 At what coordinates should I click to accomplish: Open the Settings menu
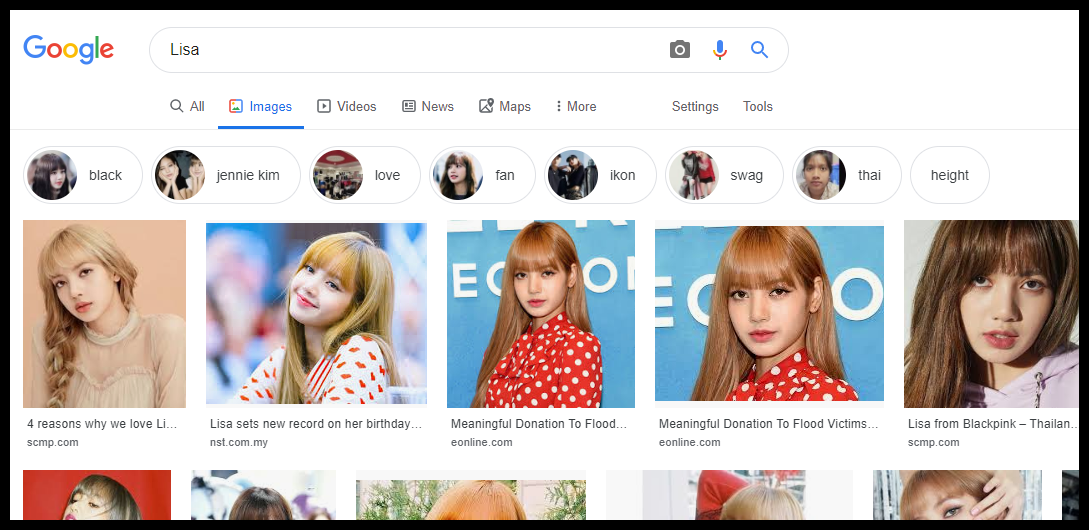(695, 106)
